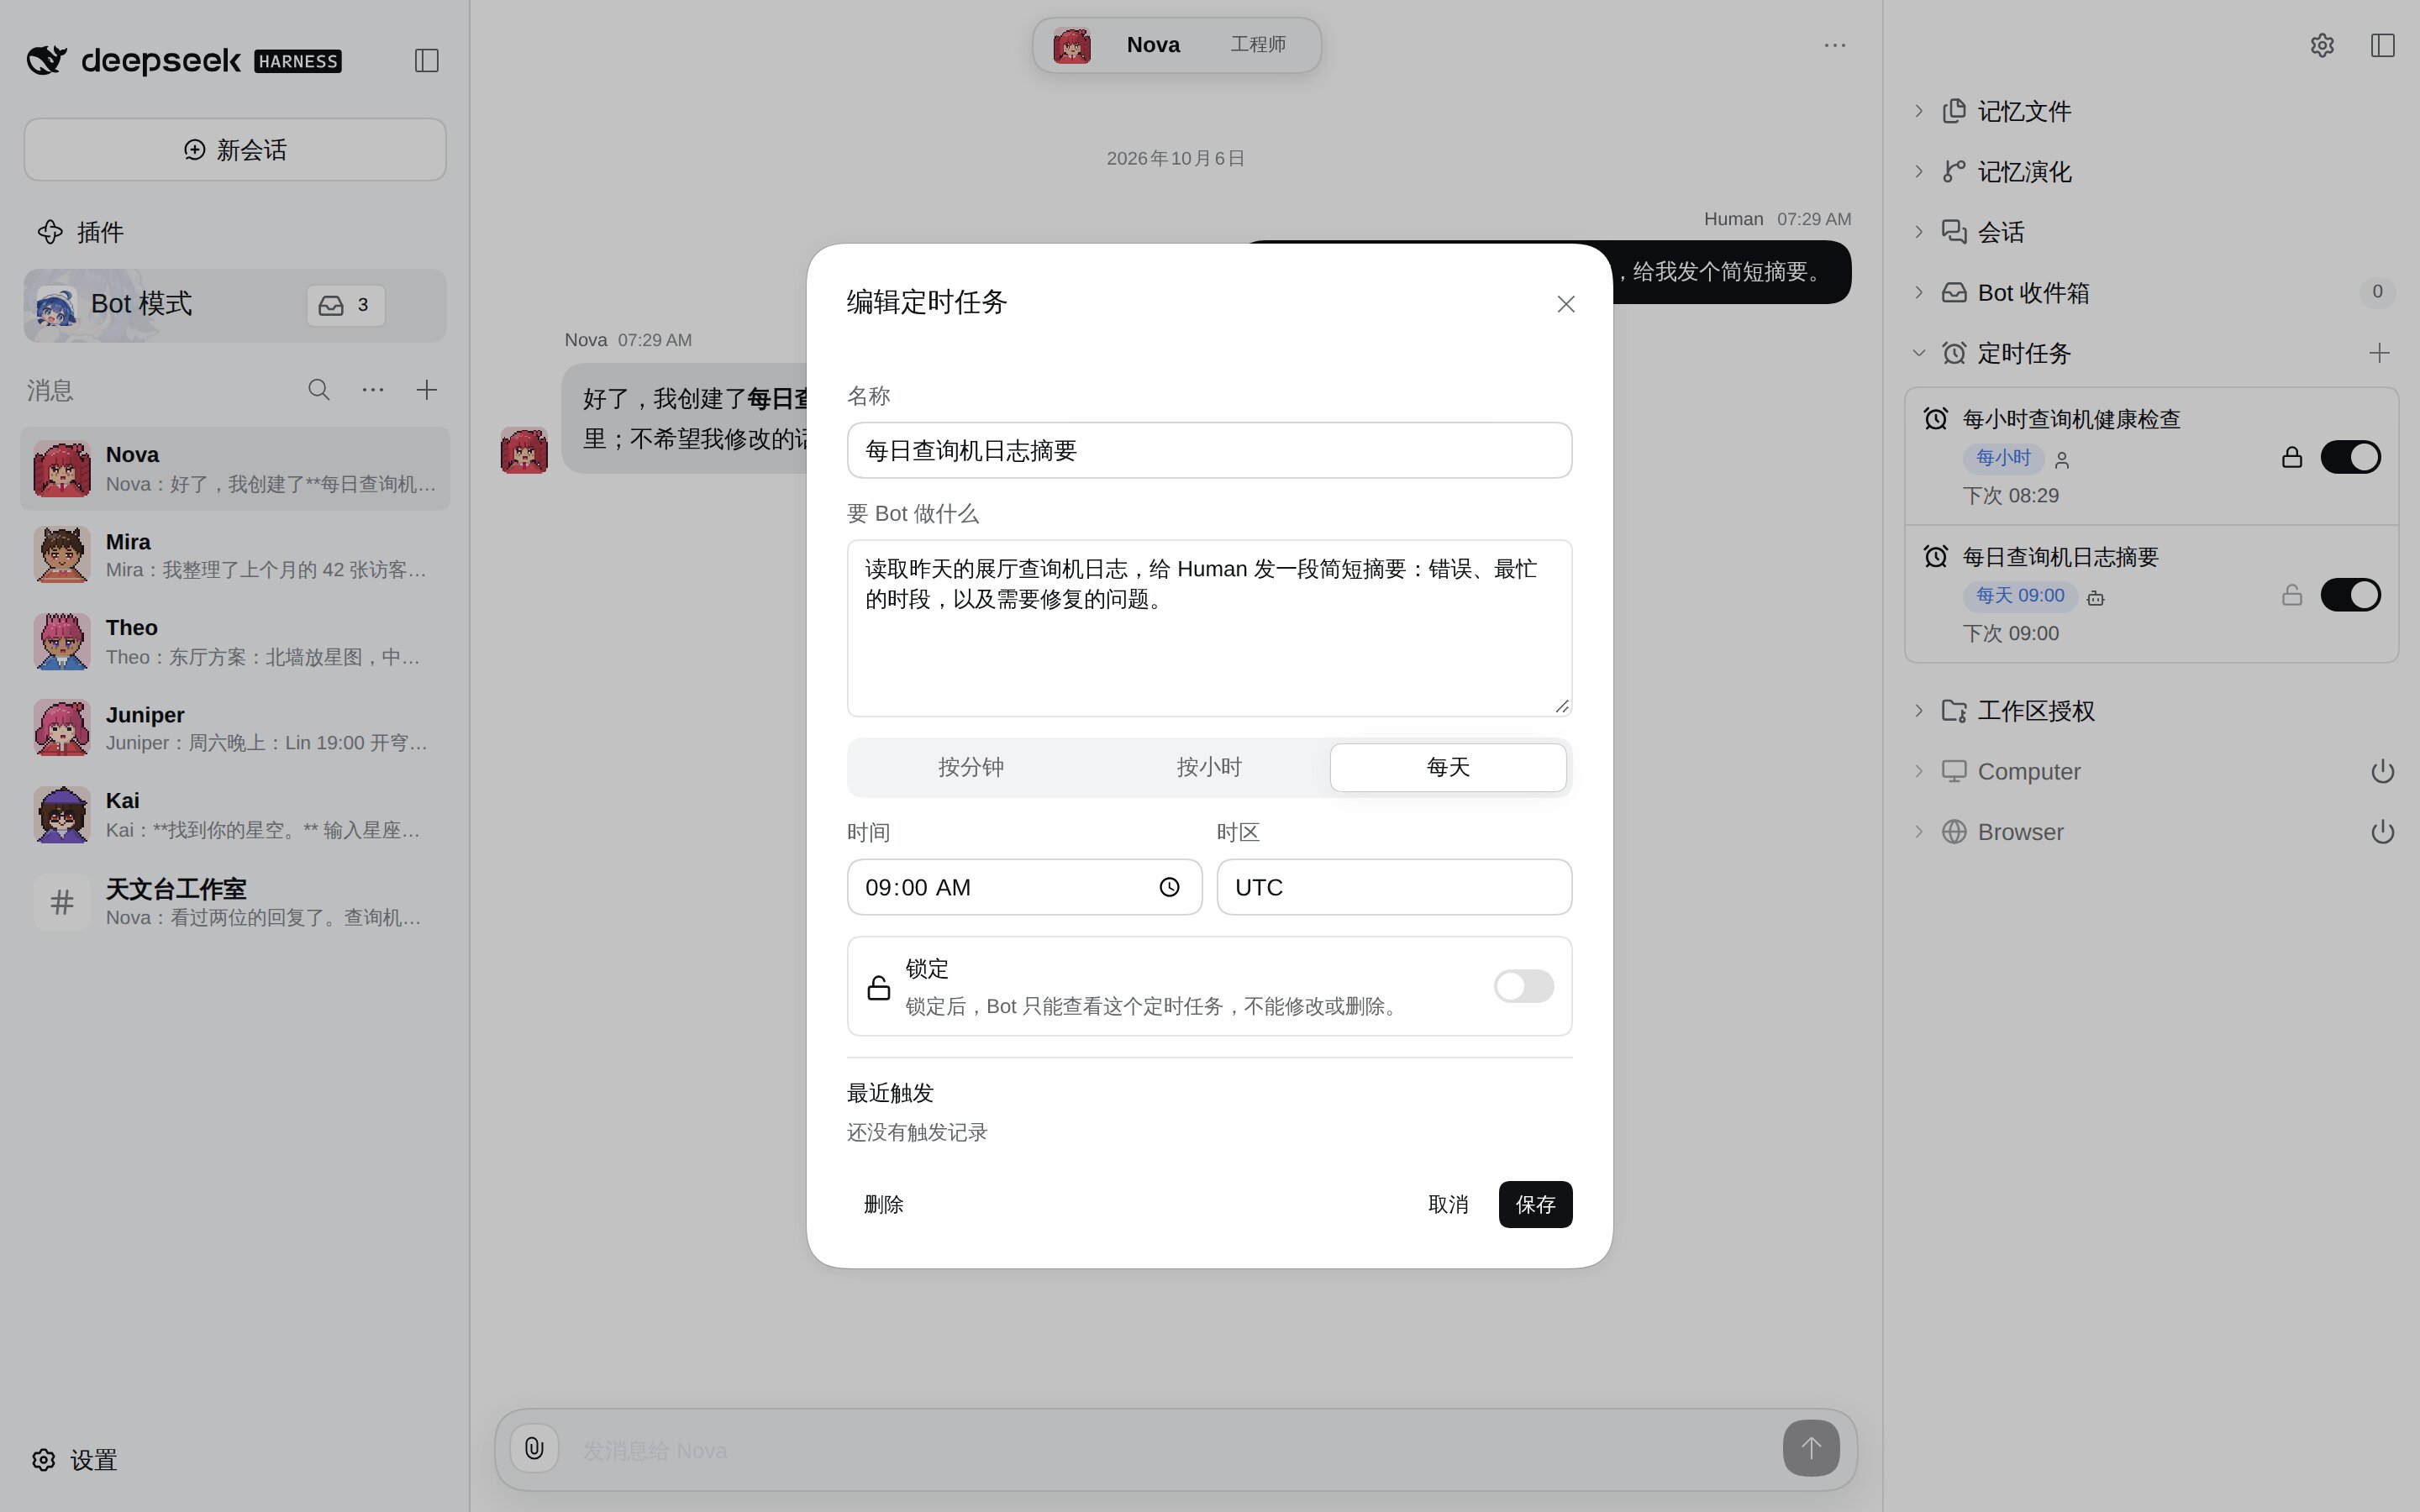
Task: Click 保存 to save task
Action: coord(1535,1204)
